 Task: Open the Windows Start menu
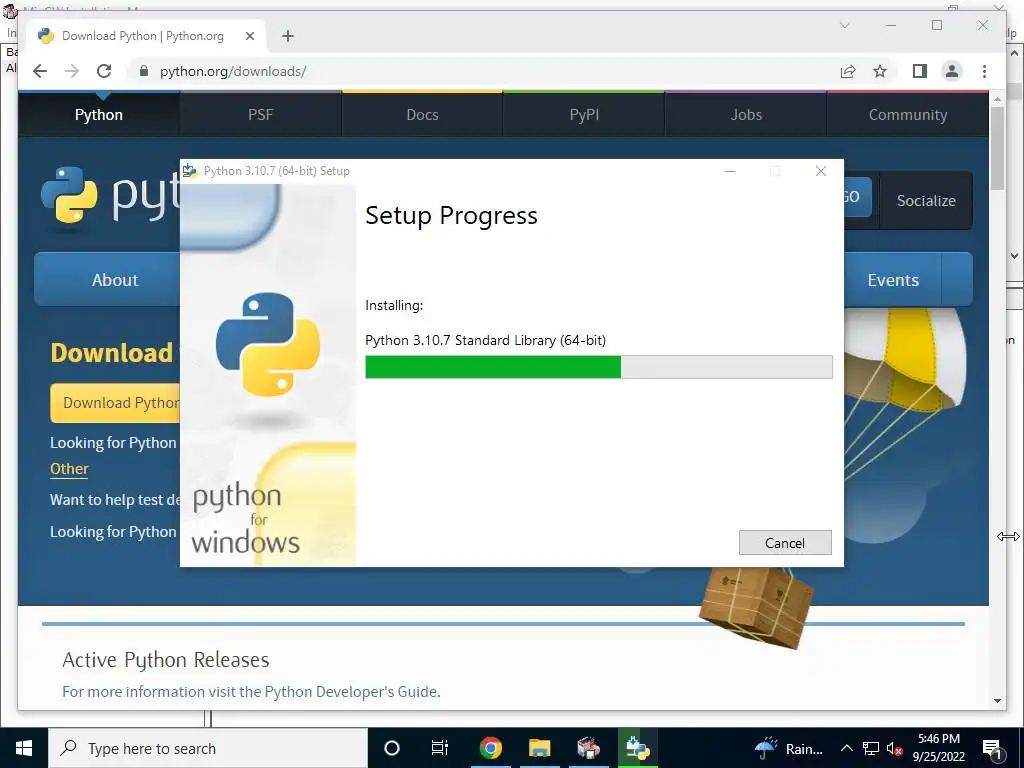click(24, 748)
